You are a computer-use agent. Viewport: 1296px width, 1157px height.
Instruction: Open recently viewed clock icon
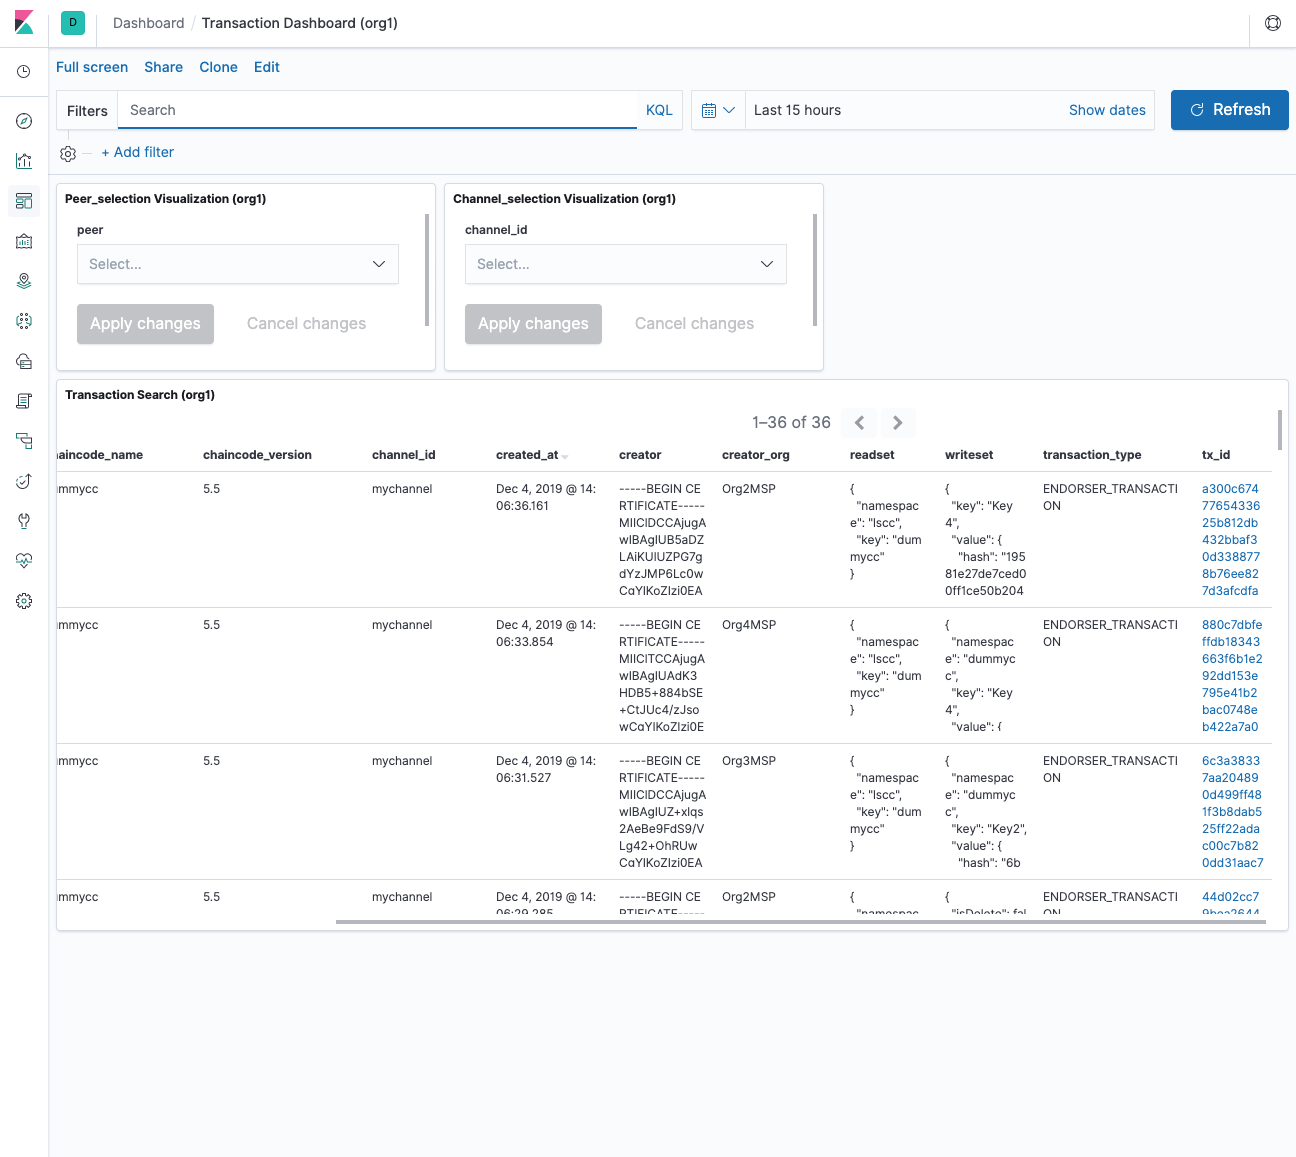coord(24,72)
